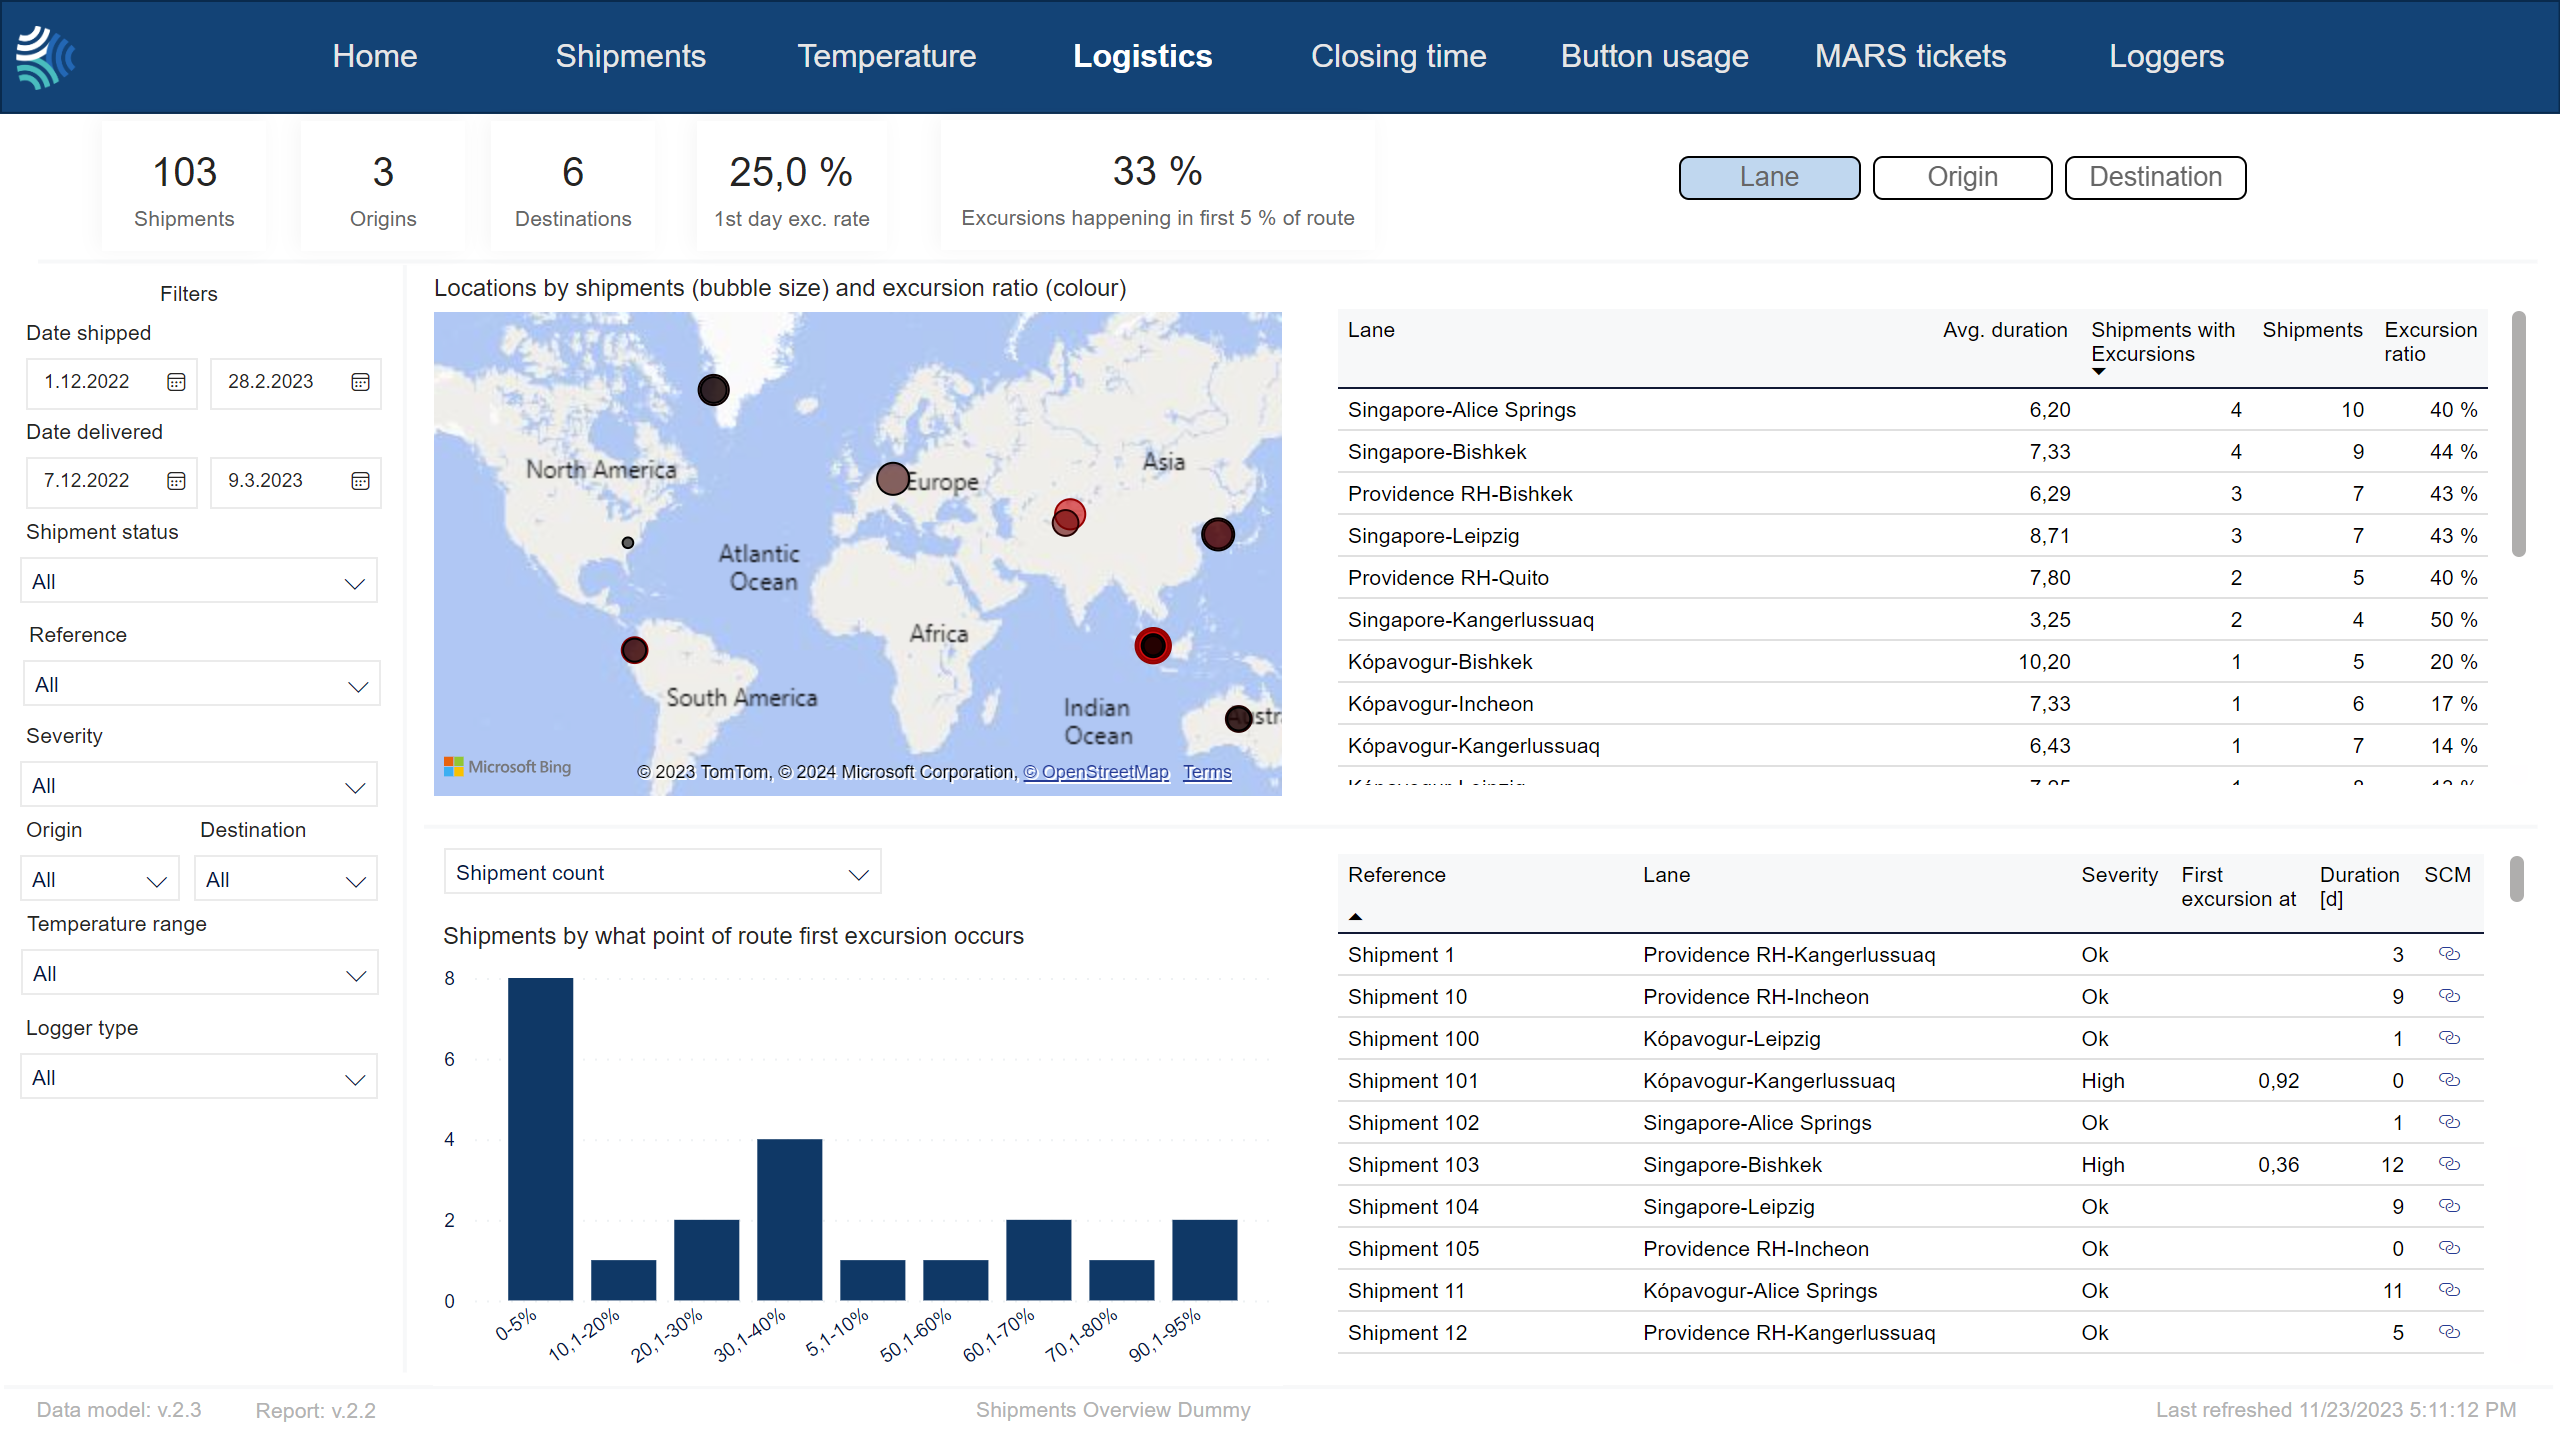Click the South America bubble on map
2560x1439 pixels.
click(x=634, y=650)
